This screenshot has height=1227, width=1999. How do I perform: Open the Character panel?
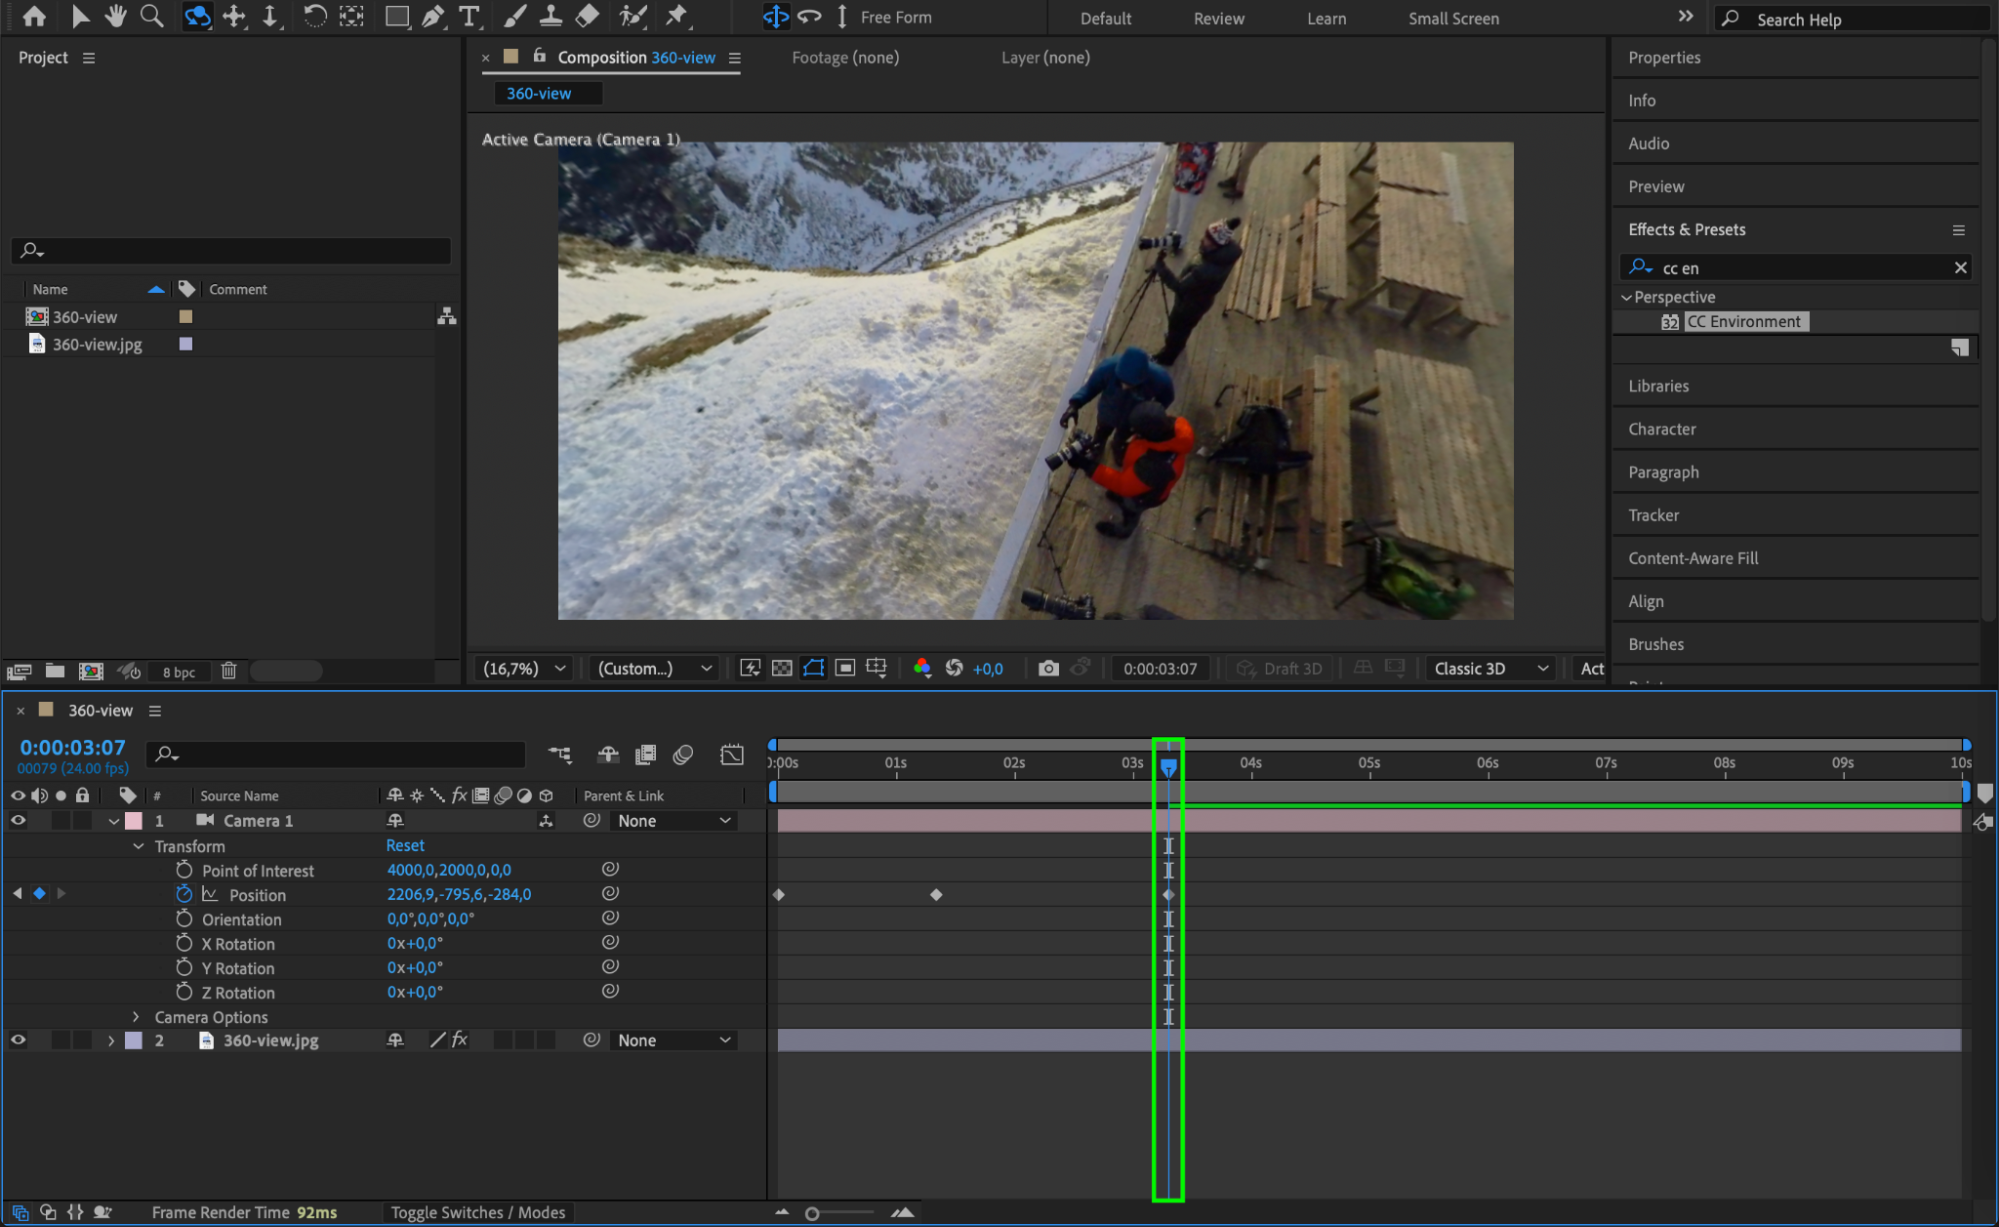[1661, 429]
